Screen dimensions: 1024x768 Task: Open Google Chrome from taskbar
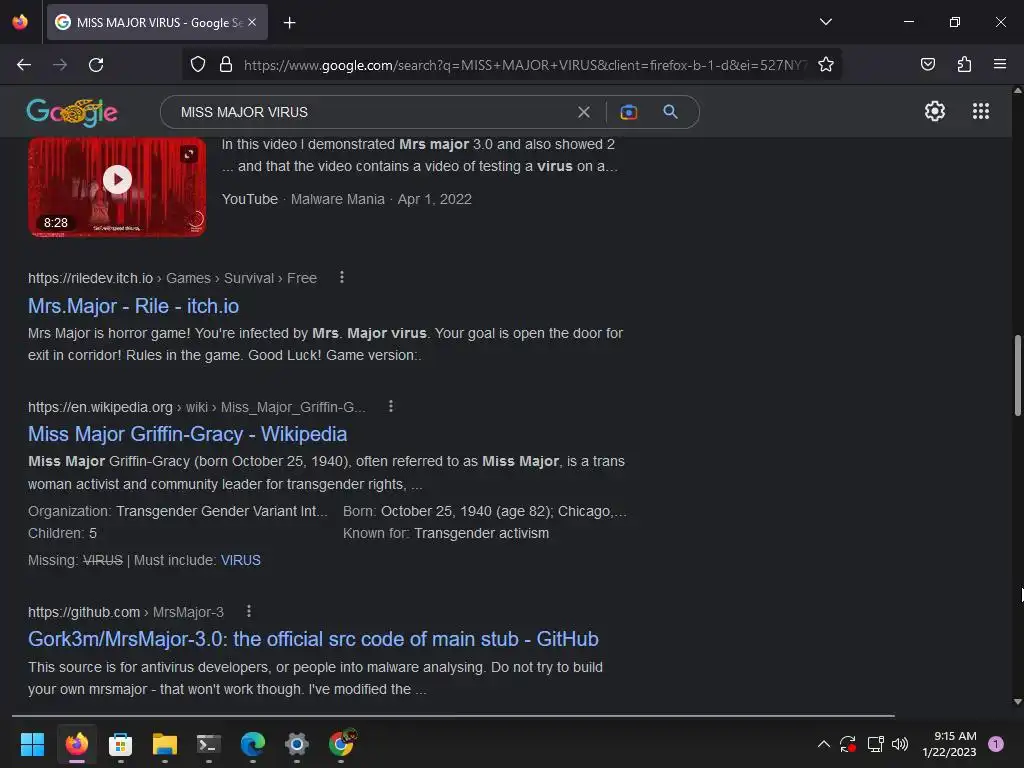341,743
